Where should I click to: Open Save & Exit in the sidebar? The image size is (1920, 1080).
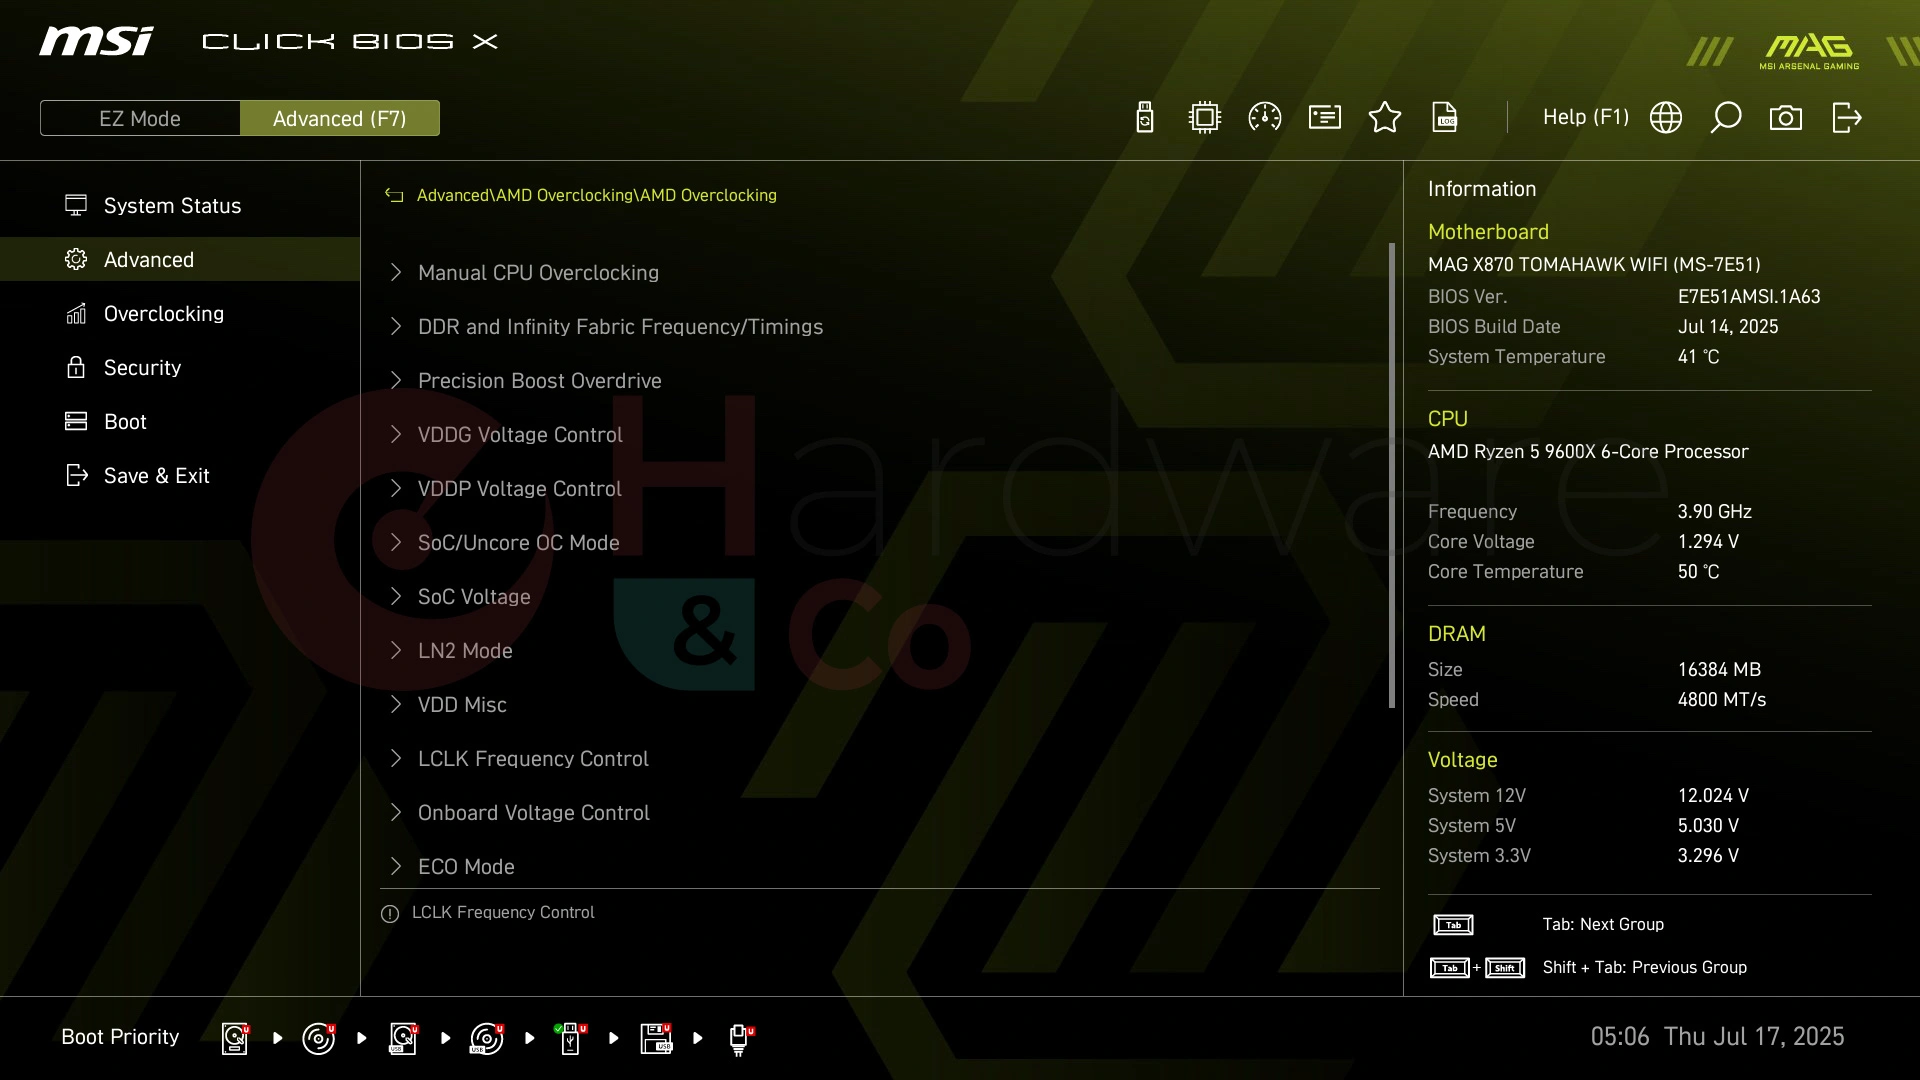pos(180,476)
